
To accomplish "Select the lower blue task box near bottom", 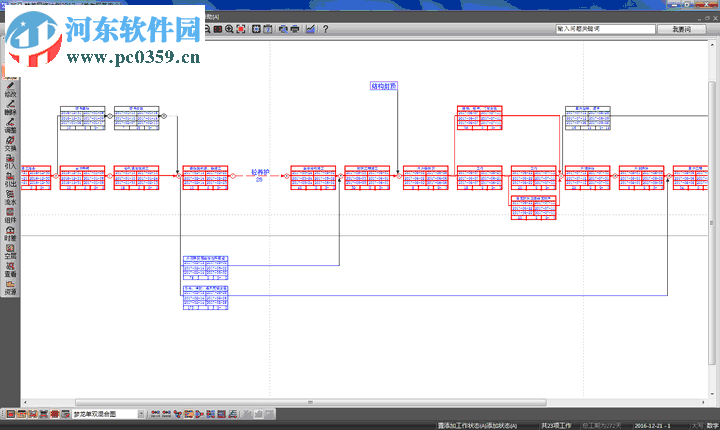I will click(205, 298).
